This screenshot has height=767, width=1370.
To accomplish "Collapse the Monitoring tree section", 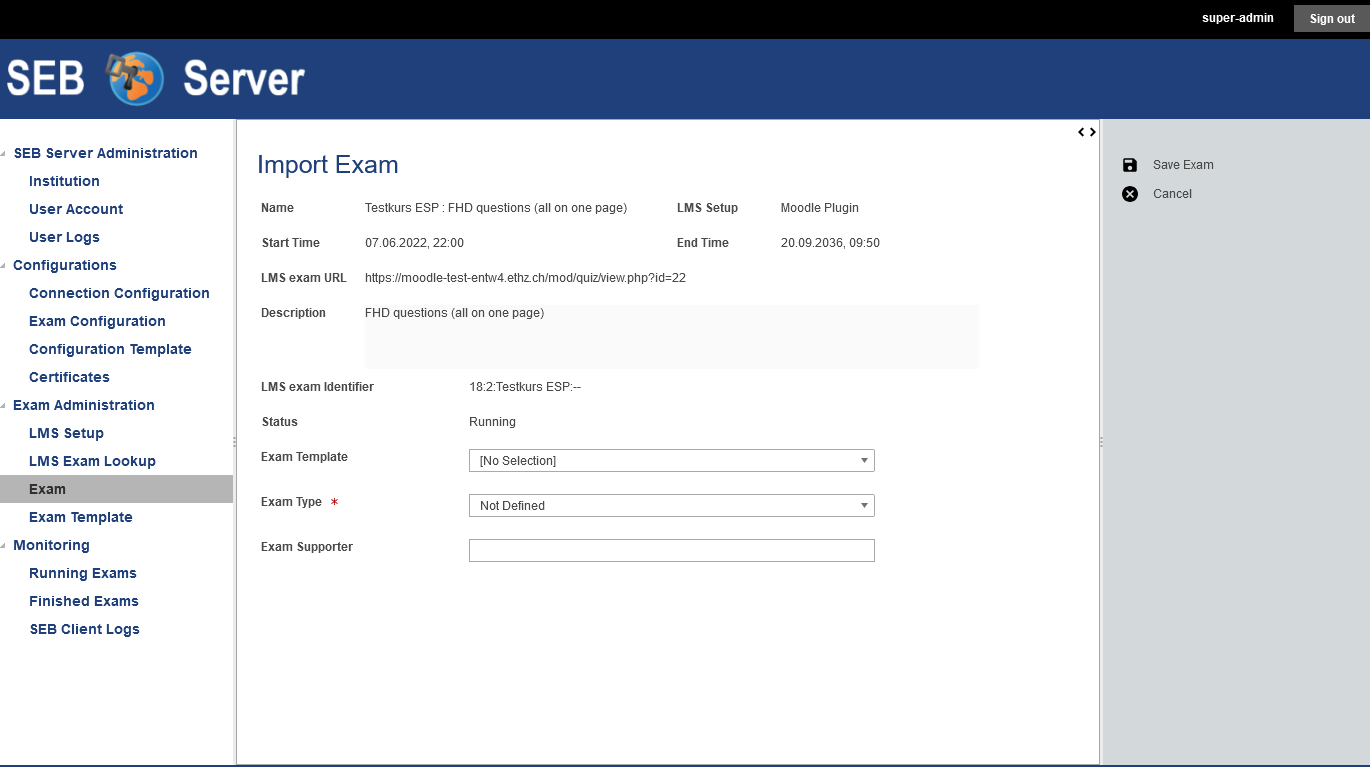I will (4, 546).
